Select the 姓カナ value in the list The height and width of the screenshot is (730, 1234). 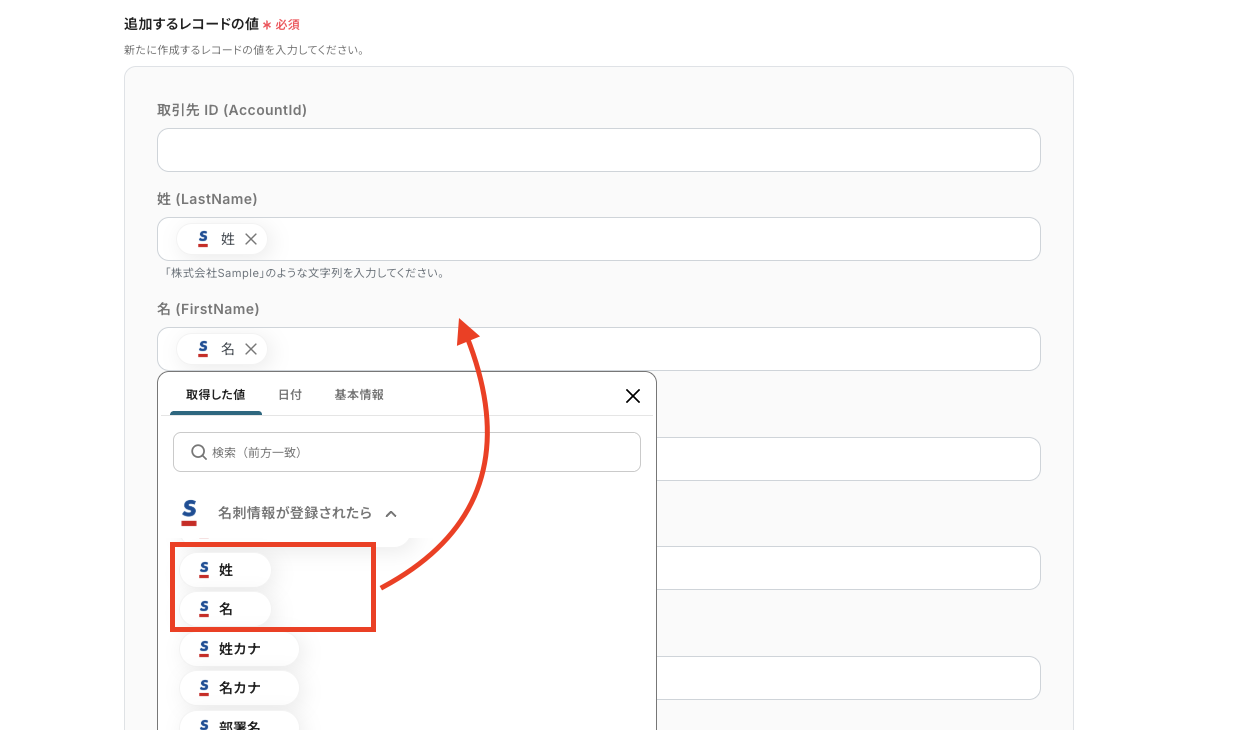point(240,649)
